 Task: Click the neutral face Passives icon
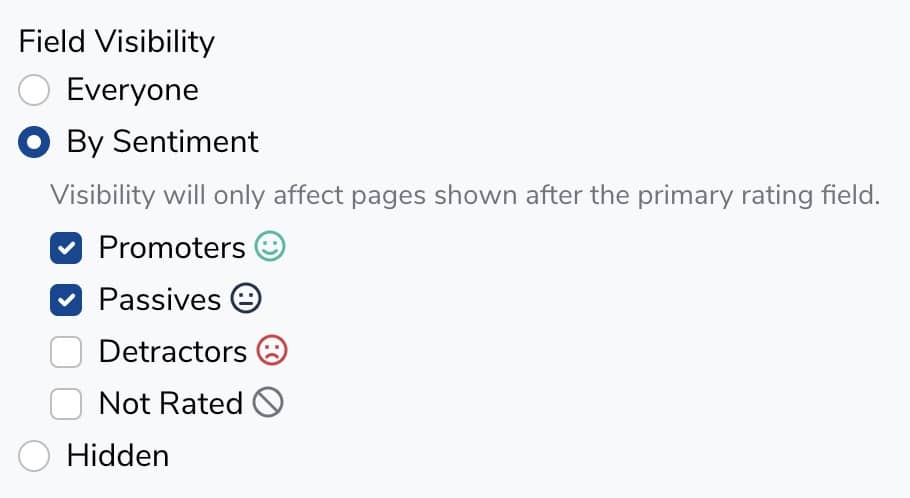(246, 299)
